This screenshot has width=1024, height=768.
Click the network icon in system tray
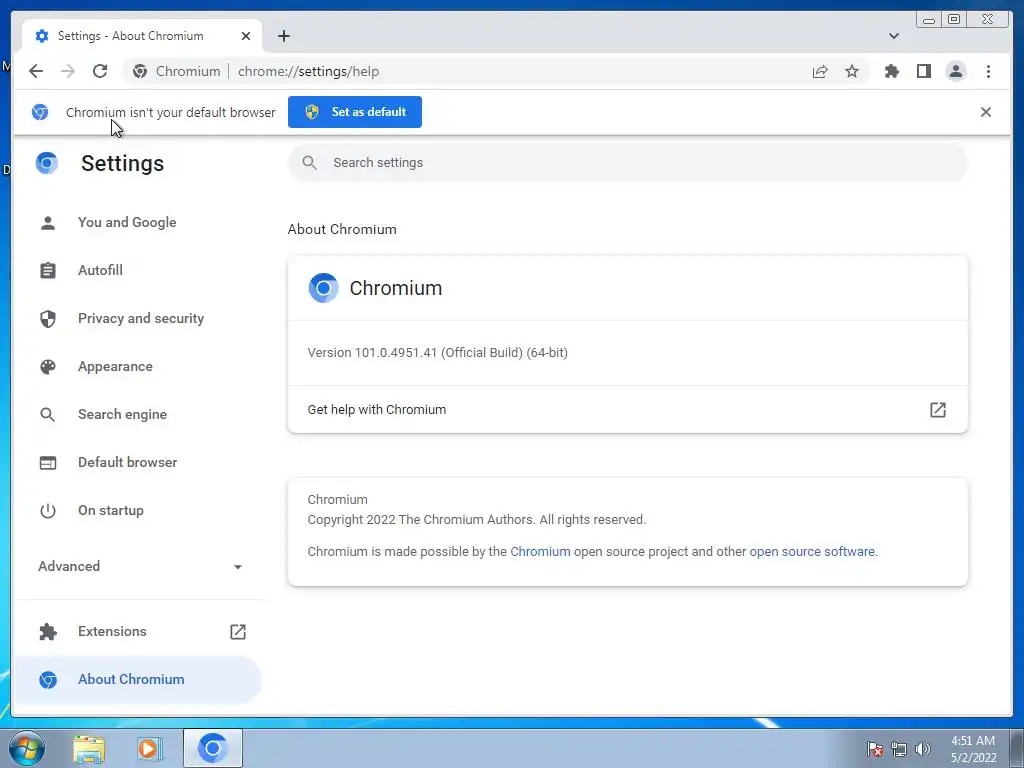click(x=899, y=749)
